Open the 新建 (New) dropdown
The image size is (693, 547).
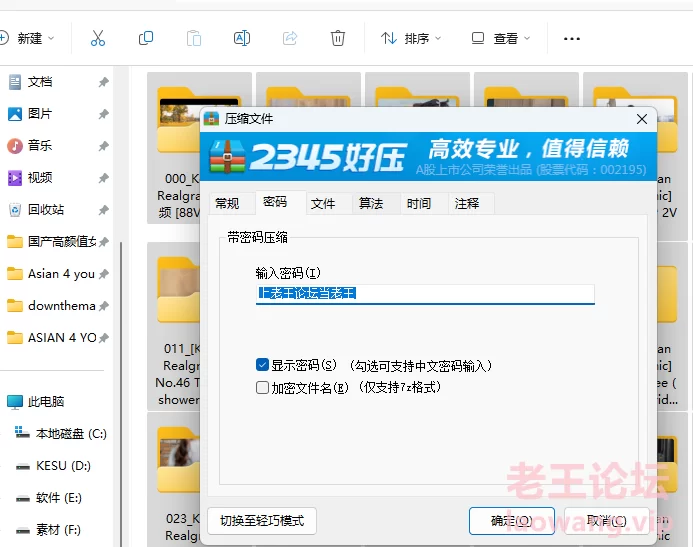[x=27, y=38]
